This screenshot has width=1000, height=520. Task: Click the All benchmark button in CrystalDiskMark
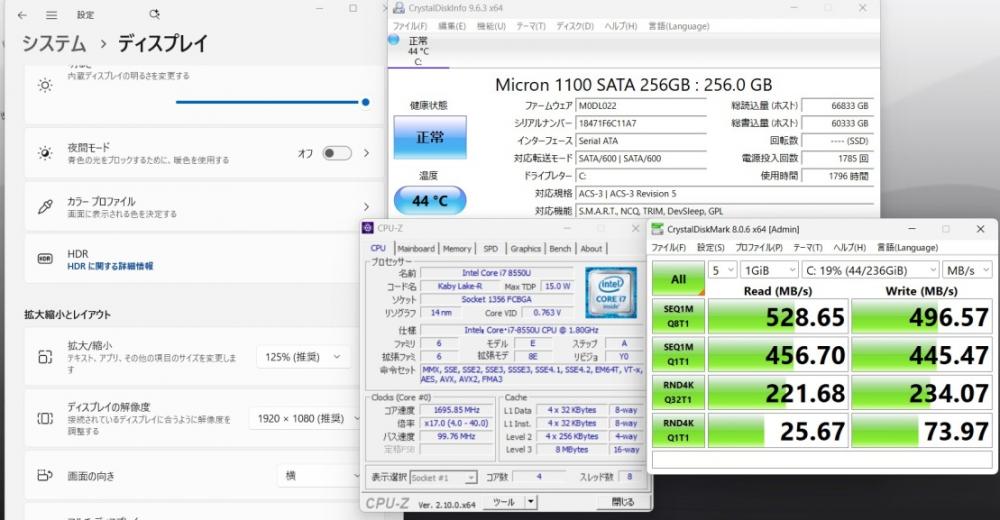[x=678, y=279]
